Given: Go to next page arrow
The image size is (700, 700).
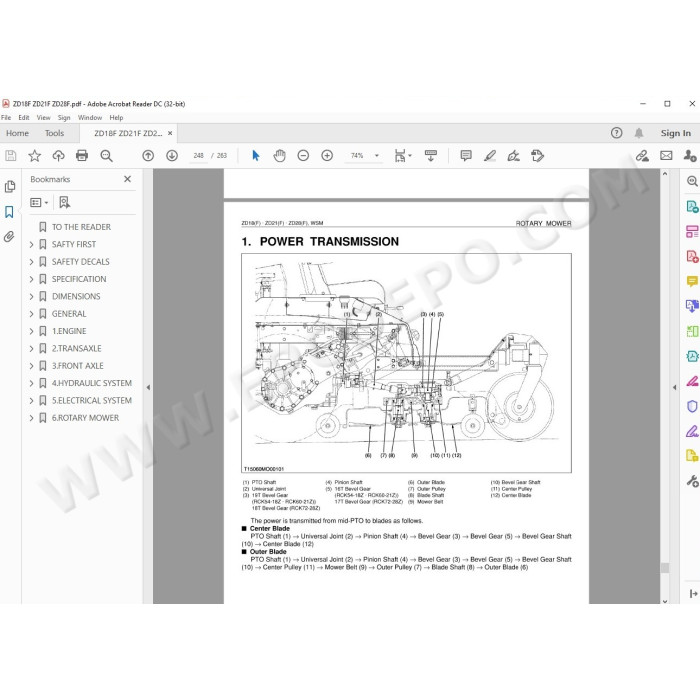Looking at the screenshot, I should [172, 155].
